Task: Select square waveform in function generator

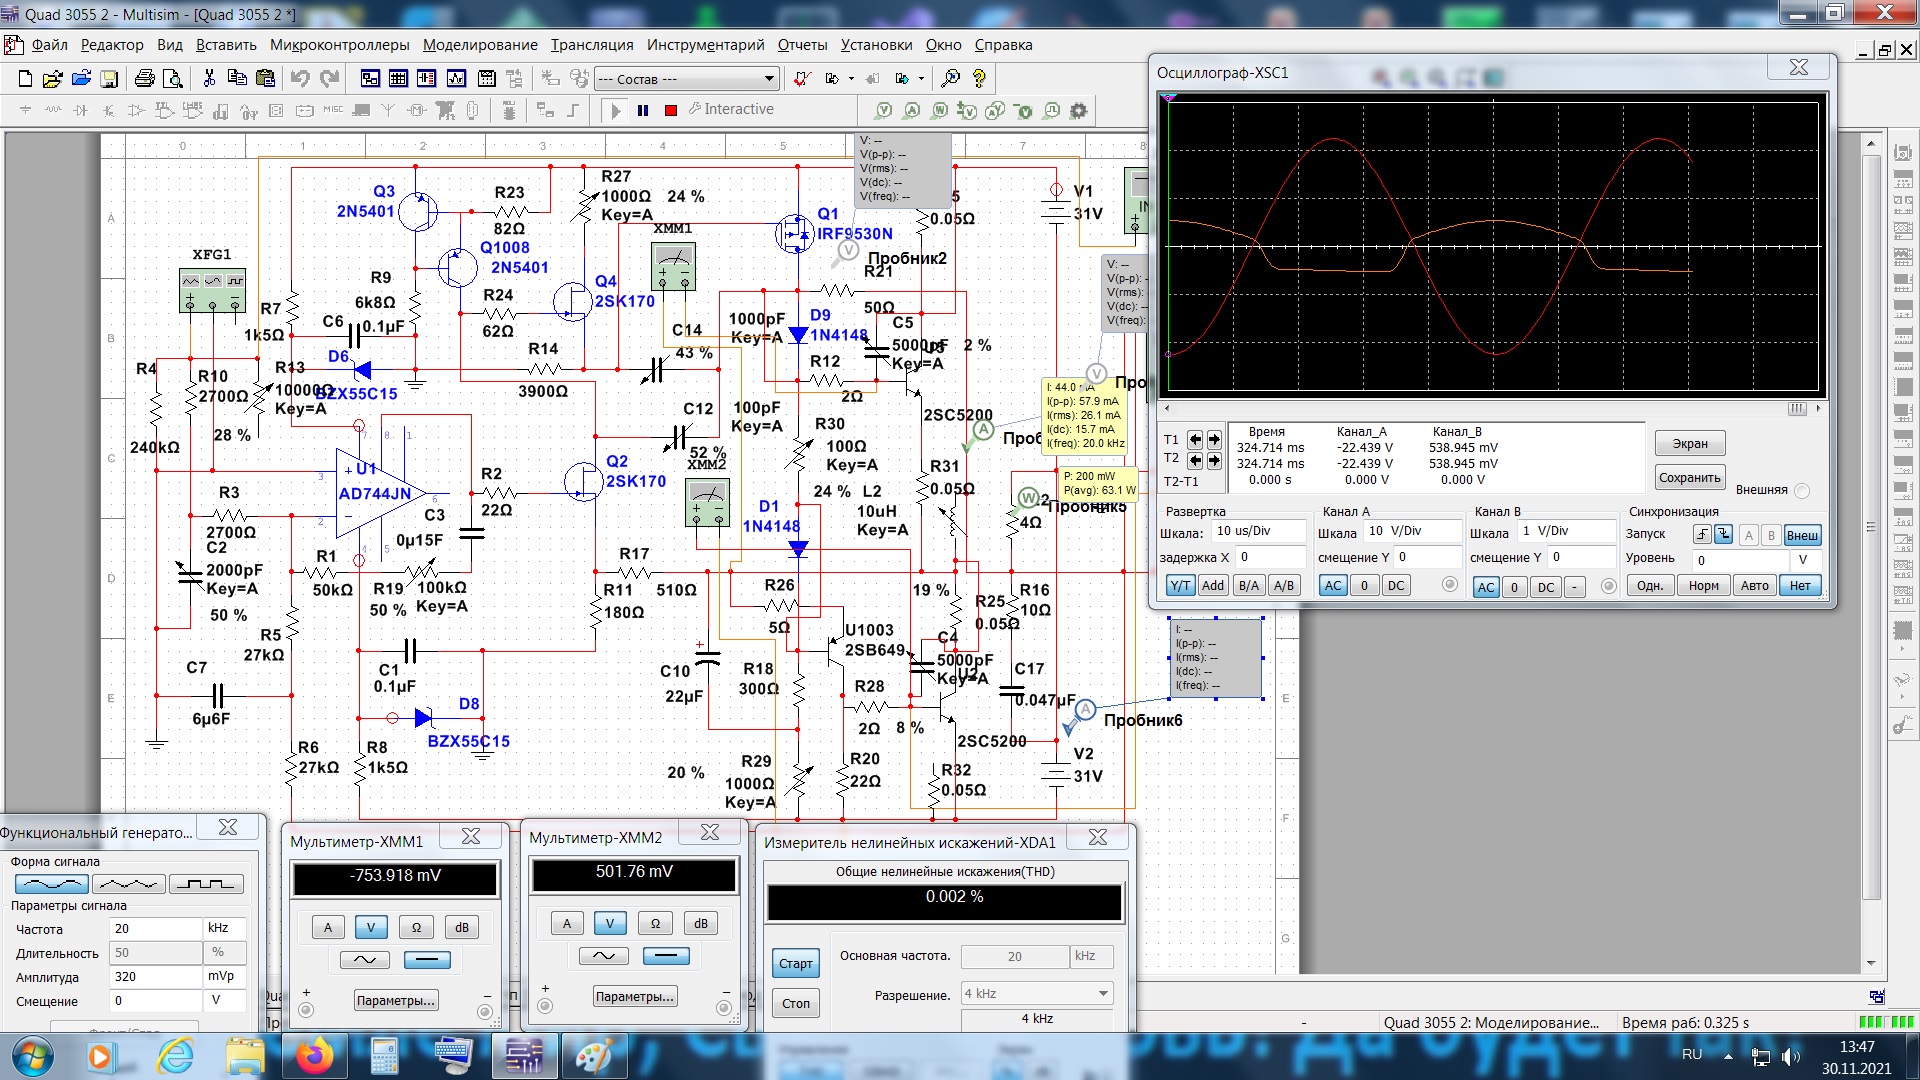Action: coord(206,884)
